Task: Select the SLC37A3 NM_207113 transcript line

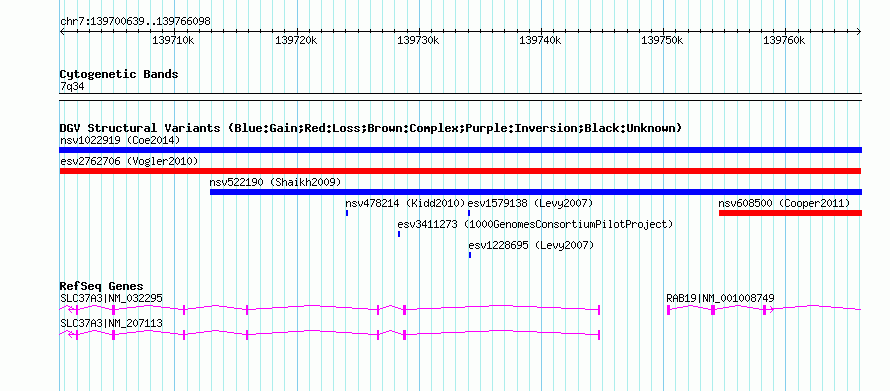Action: (330, 334)
